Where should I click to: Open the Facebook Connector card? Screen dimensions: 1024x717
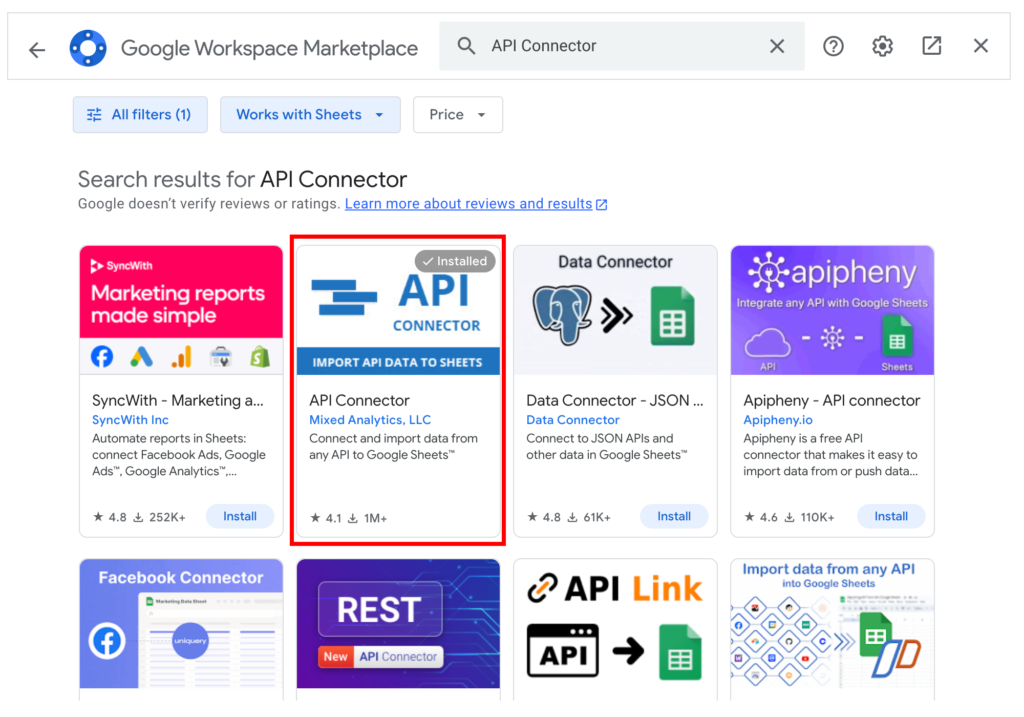coord(181,629)
